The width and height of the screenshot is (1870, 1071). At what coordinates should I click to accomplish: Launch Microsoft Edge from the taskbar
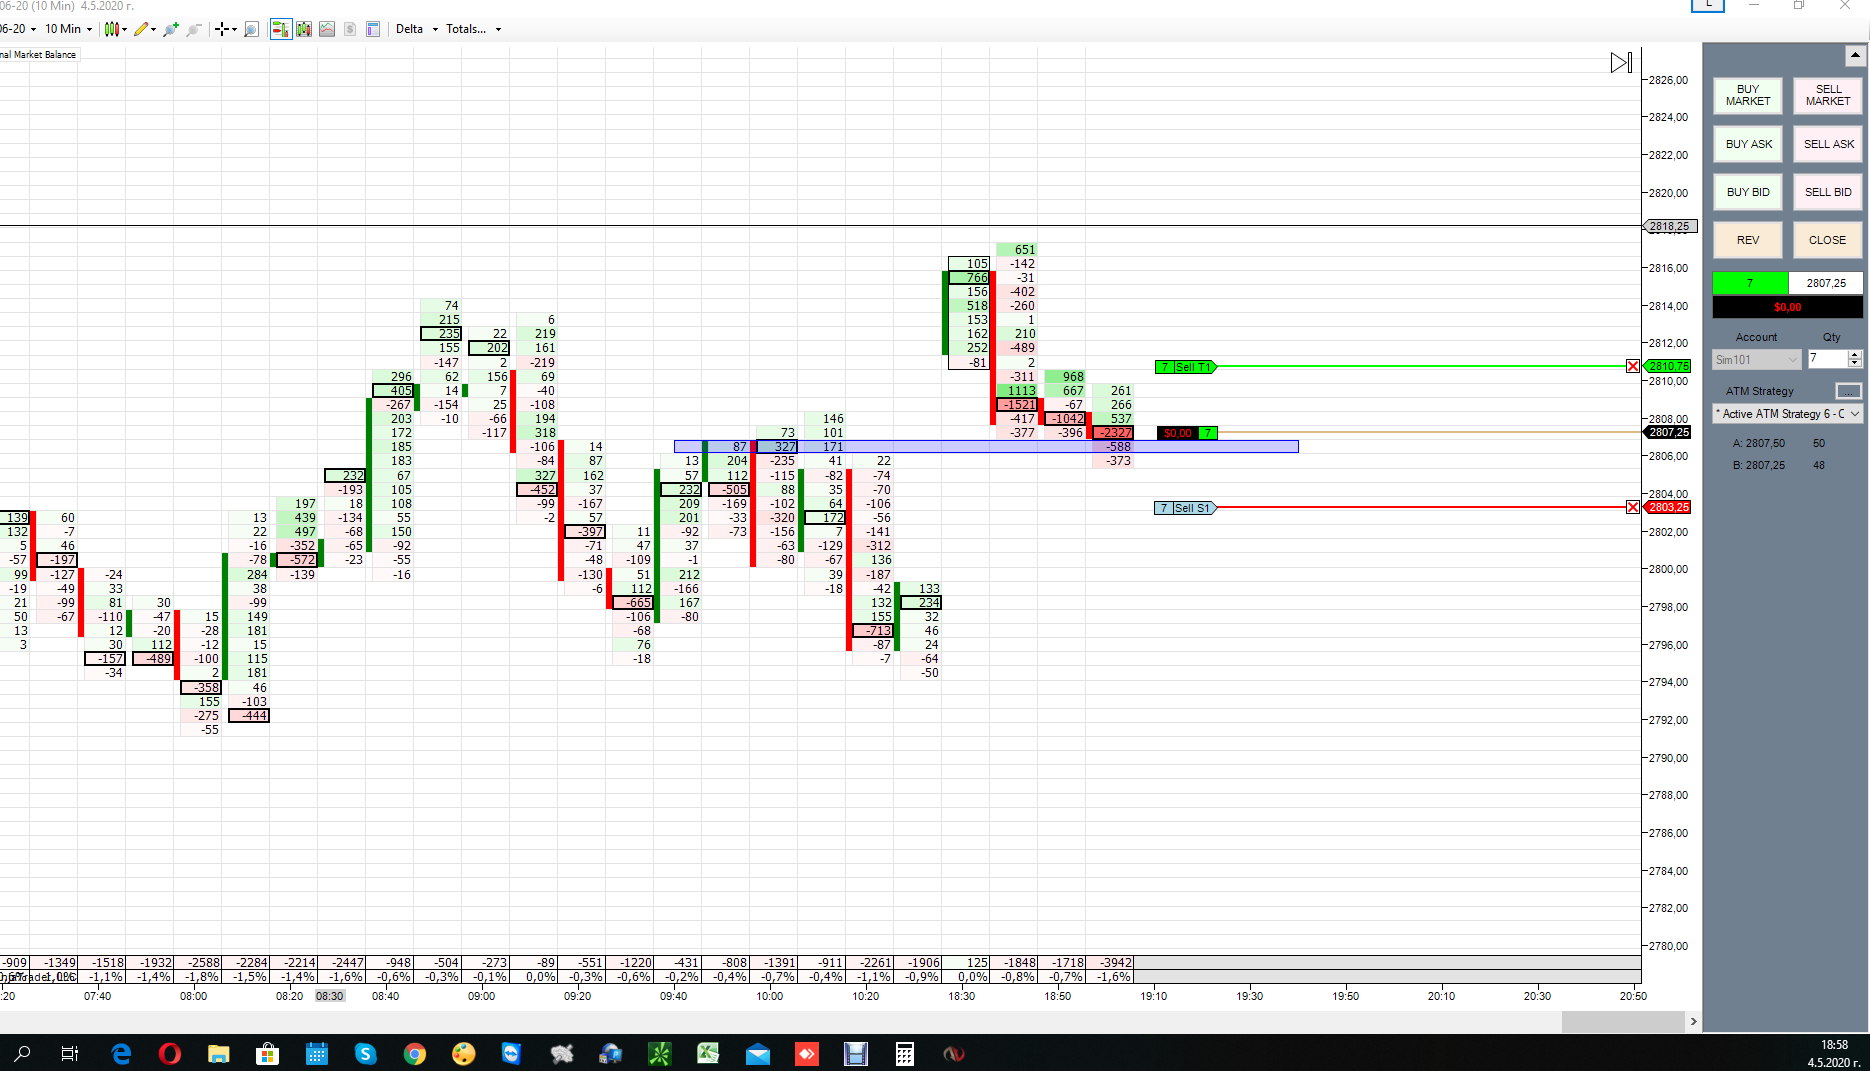[x=121, y=1053]
